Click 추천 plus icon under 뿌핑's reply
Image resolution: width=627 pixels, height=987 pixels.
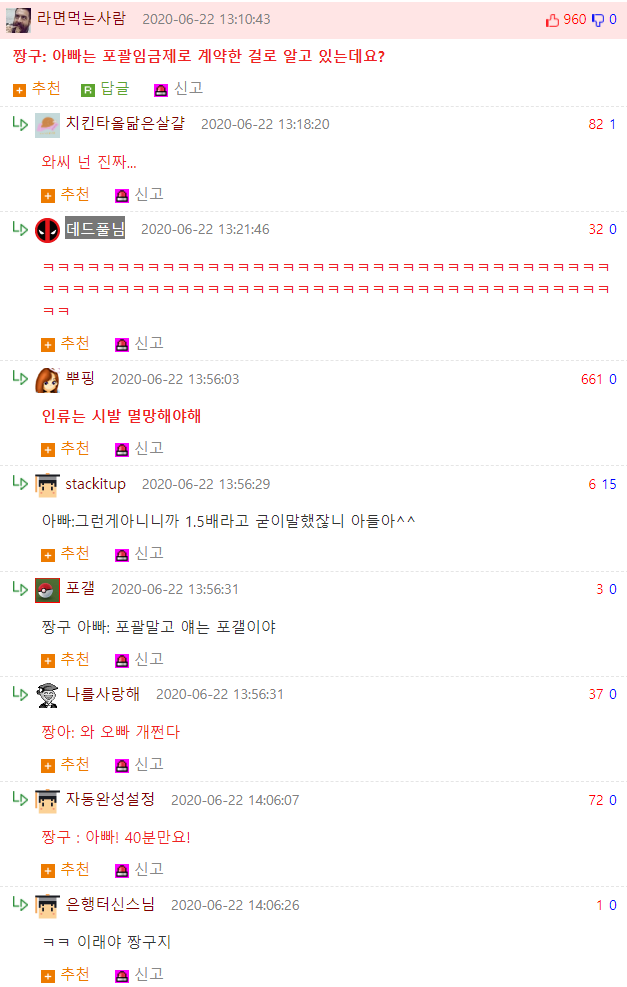tap(48, 449)
